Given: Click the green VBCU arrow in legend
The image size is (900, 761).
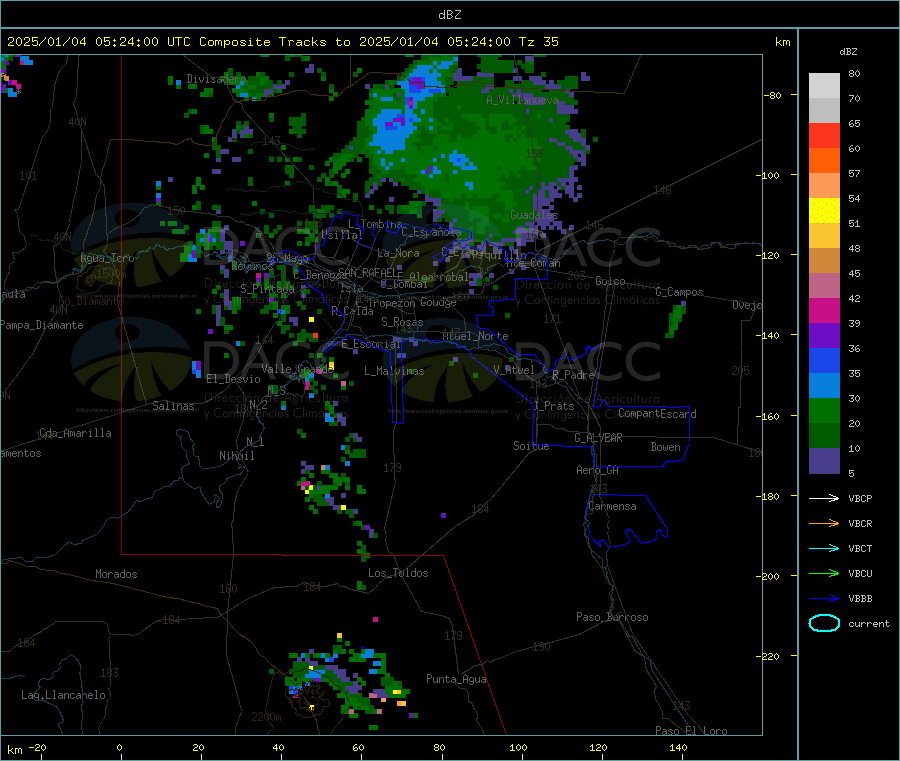Looking at the screenshot, I should [x=824, y=573].
